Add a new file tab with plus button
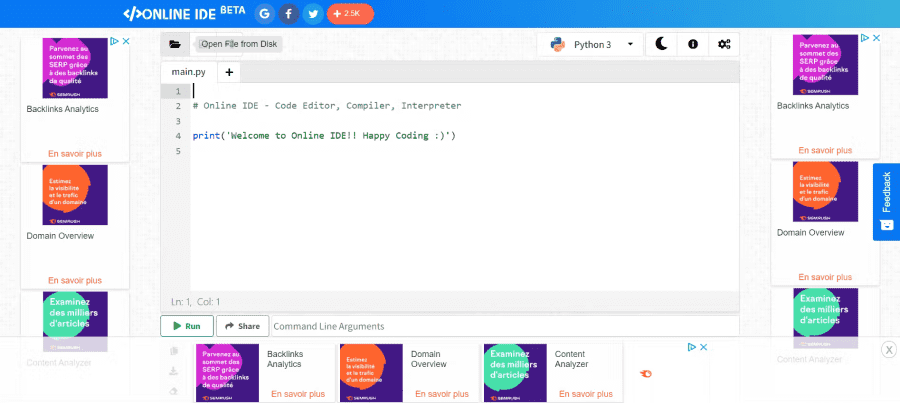This screenshot has height=403, width=900. (229, 72)
